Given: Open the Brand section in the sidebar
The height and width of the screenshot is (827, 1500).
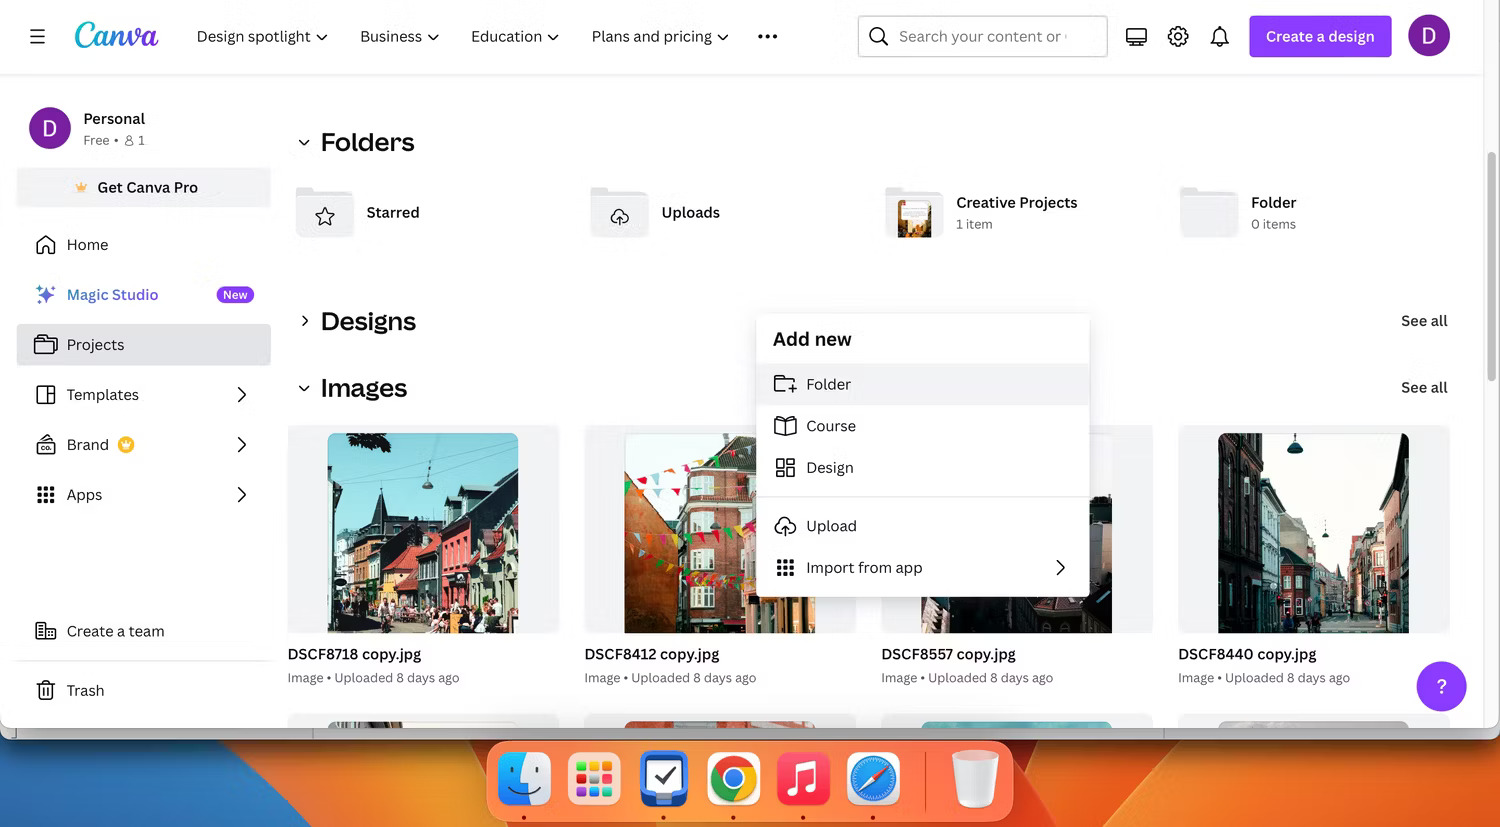Looking at the screenshot, I should (87, 444).
